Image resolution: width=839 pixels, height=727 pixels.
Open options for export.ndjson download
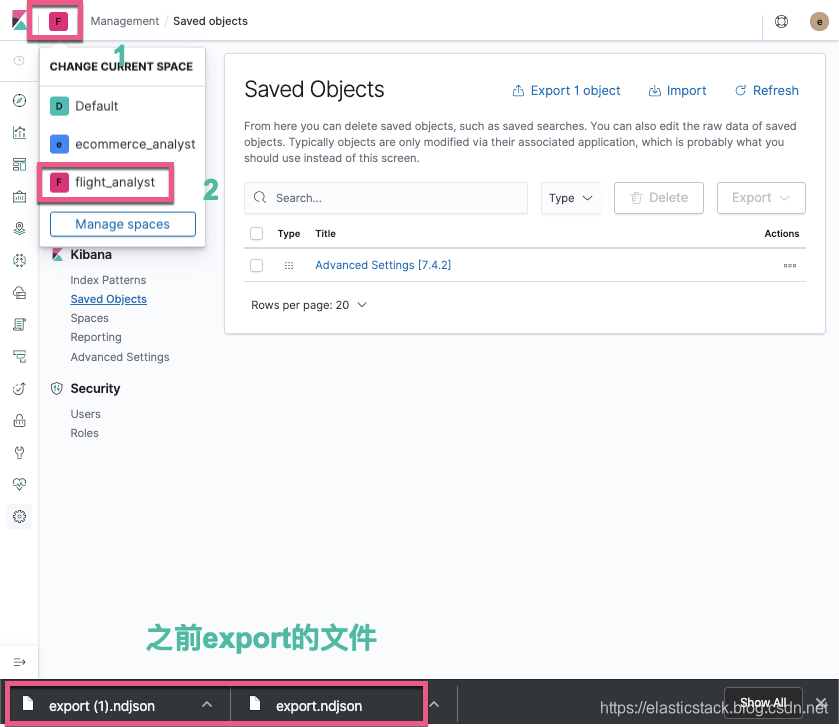coord(434,705)
